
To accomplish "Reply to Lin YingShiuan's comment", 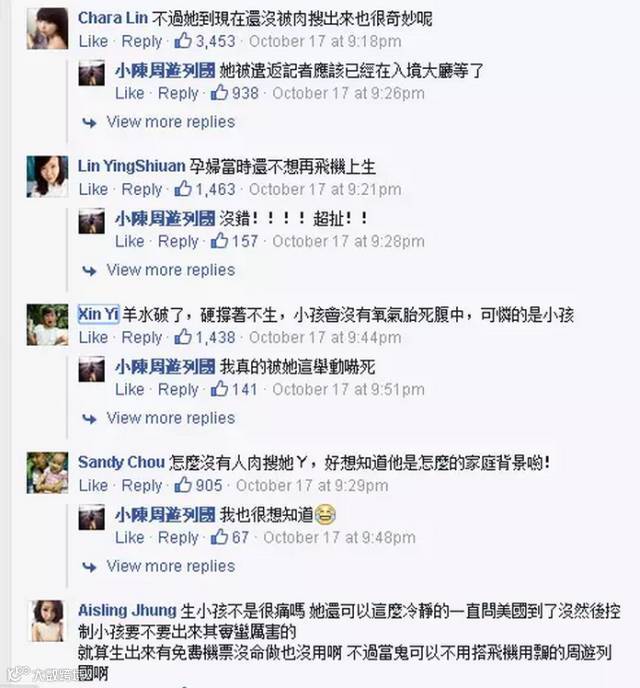I will pos(142,189).
